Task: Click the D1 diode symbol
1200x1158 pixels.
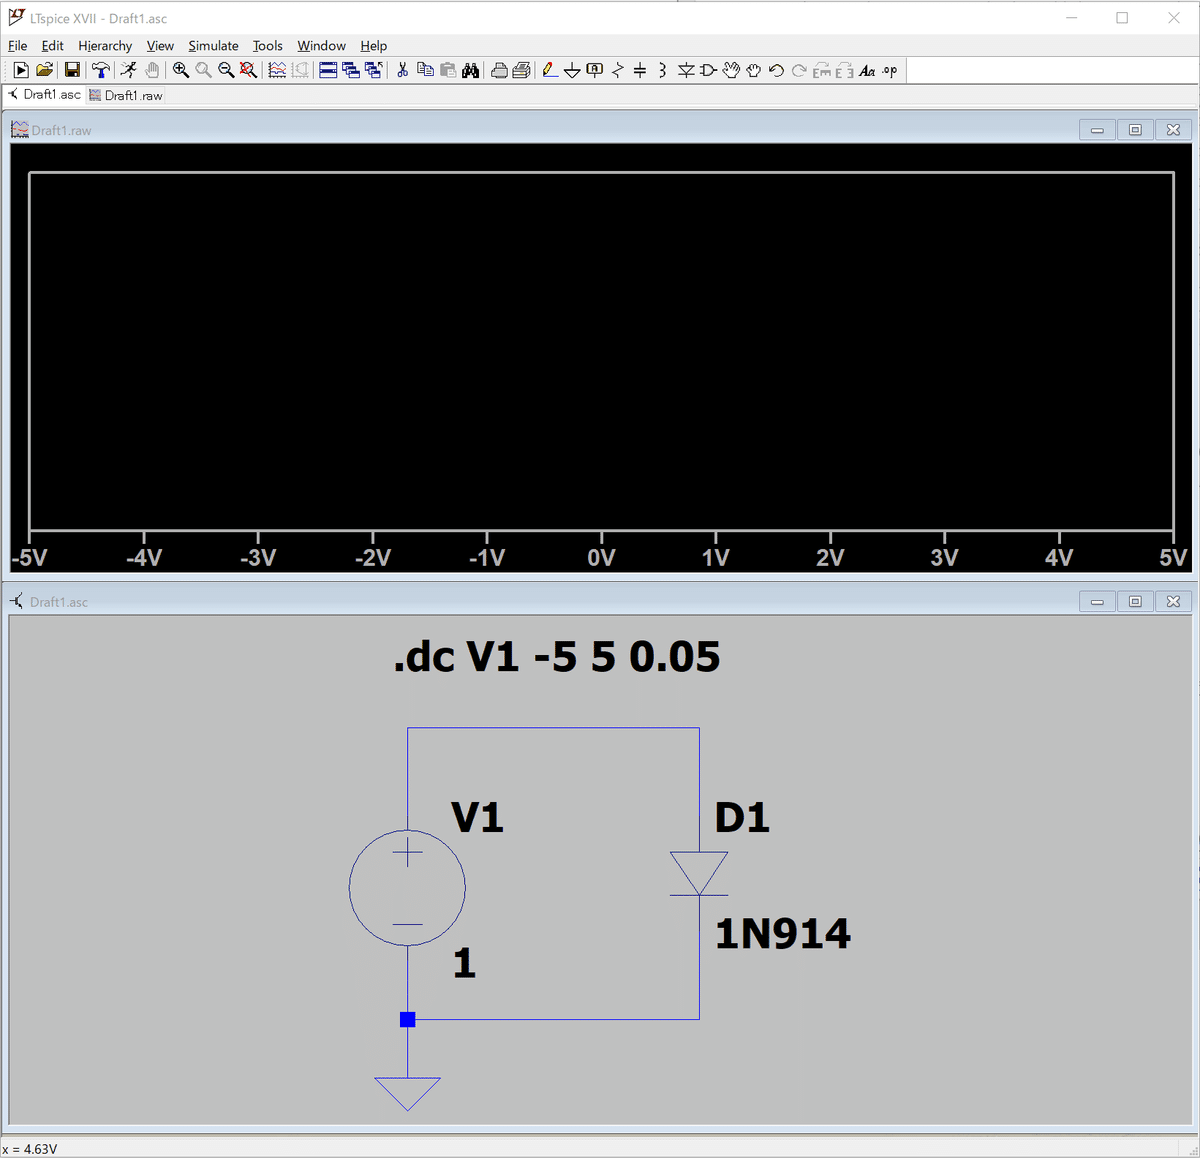Action: (x=699, y=874)
